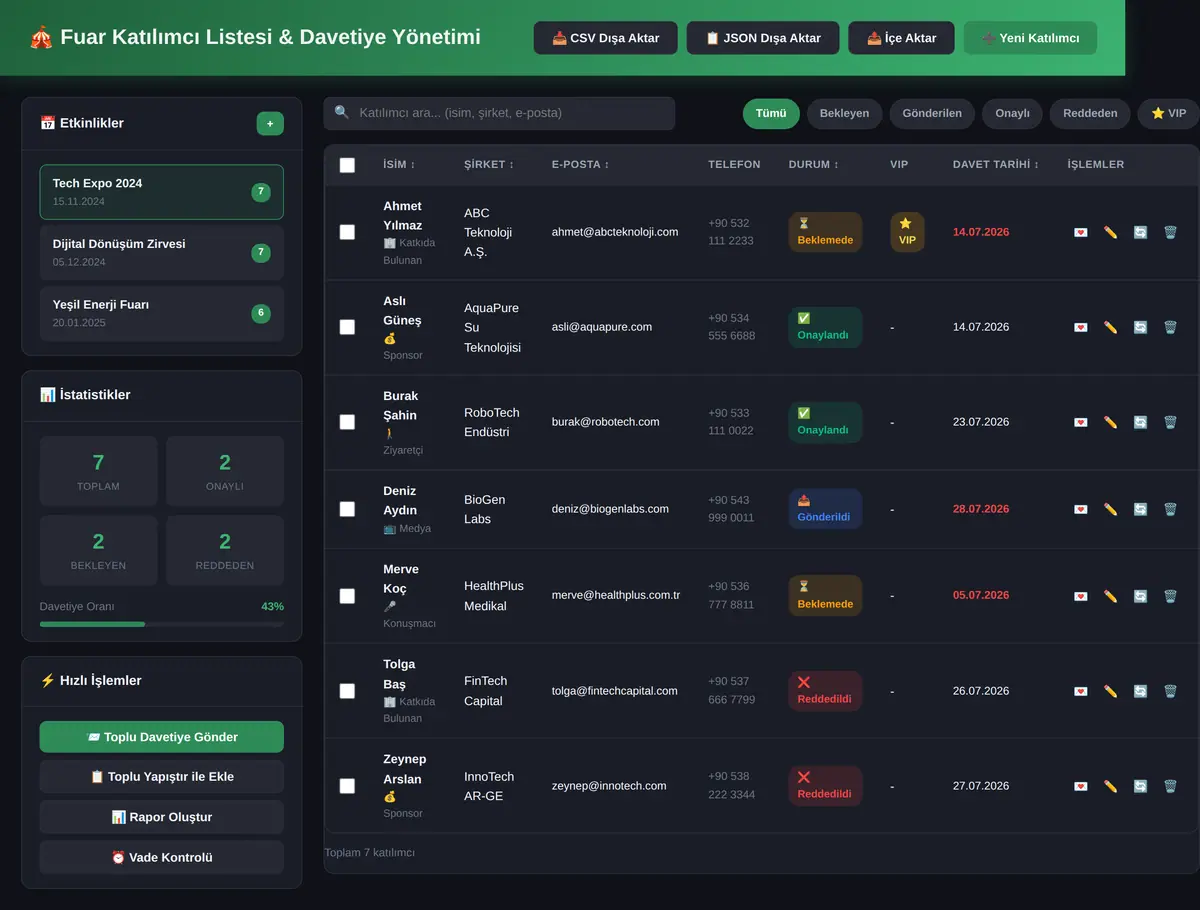
Task: Run Vade Kontrolü from quick actions
Action: tap(162, 857)
